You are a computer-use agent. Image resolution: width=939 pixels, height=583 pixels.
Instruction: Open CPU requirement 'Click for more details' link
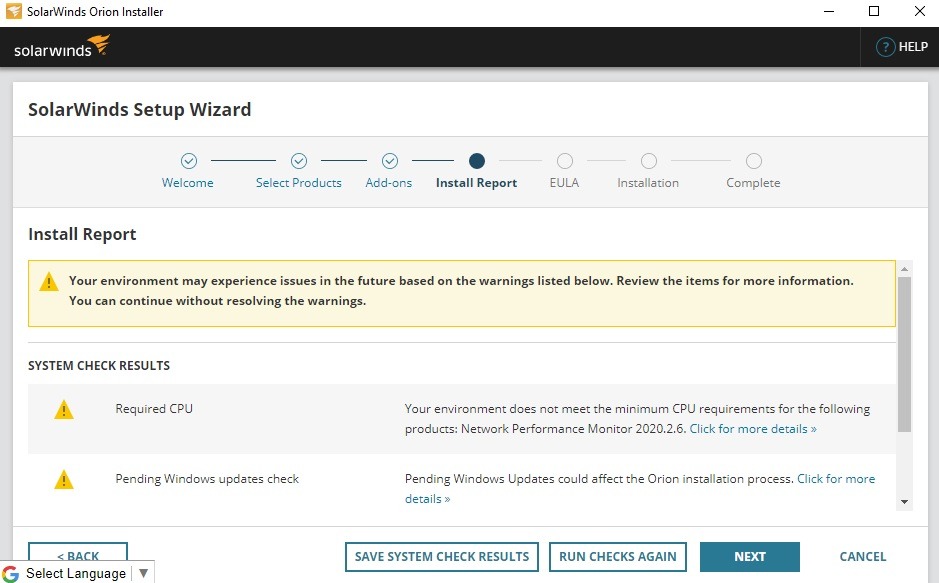tap(753, 429)
